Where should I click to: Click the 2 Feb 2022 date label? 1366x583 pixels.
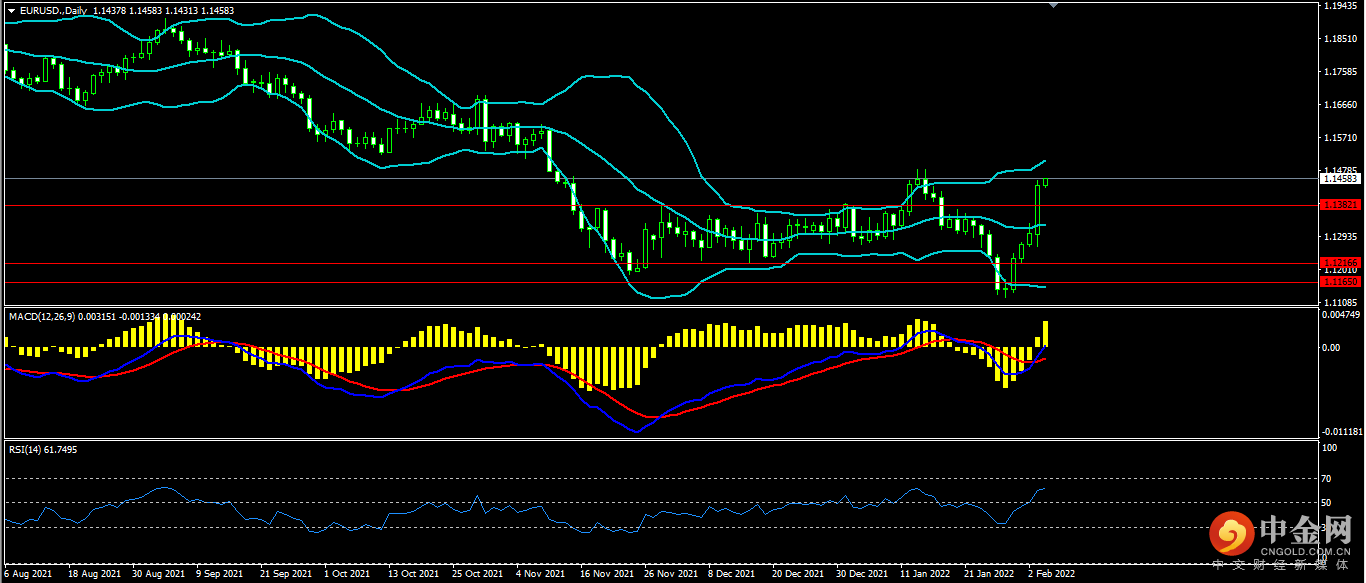point(1052,575)
